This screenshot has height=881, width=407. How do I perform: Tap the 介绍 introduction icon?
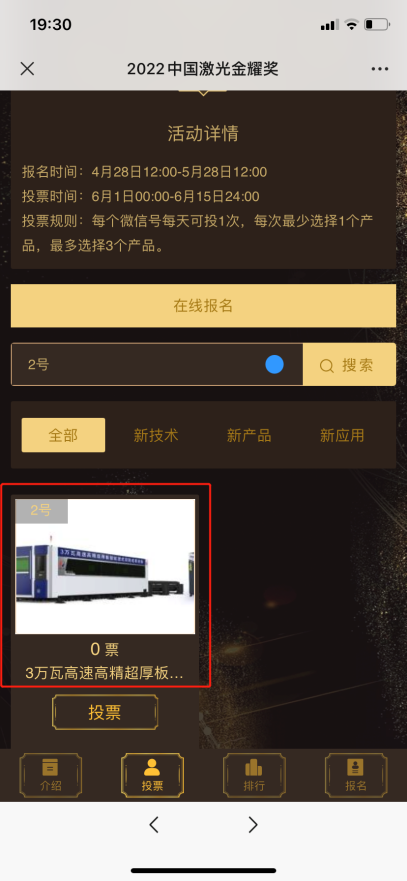point(51,776)
